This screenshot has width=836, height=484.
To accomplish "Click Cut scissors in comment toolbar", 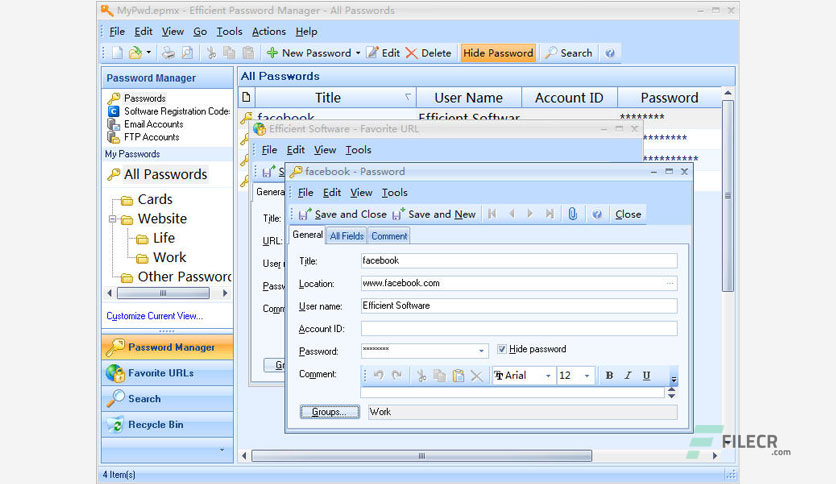I will [421, 376].
